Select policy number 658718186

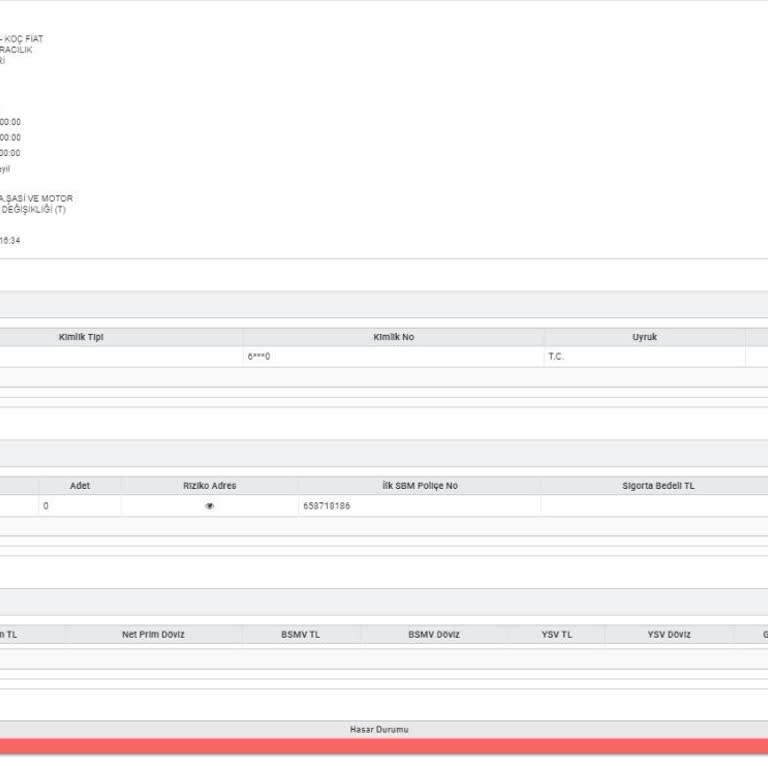[x=327, y=506]
